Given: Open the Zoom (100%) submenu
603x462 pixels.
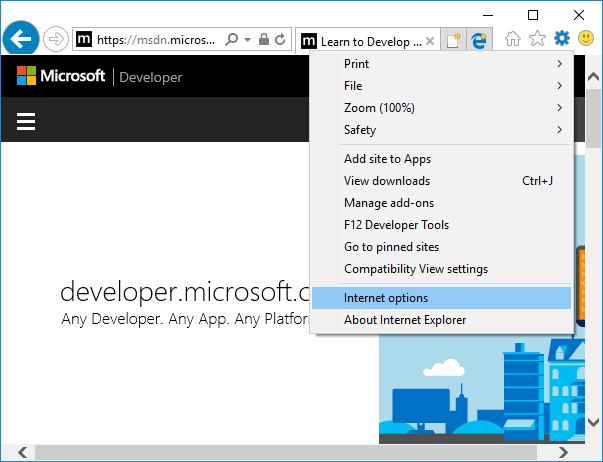Looking at the screenshot, I should coord(441,108).
